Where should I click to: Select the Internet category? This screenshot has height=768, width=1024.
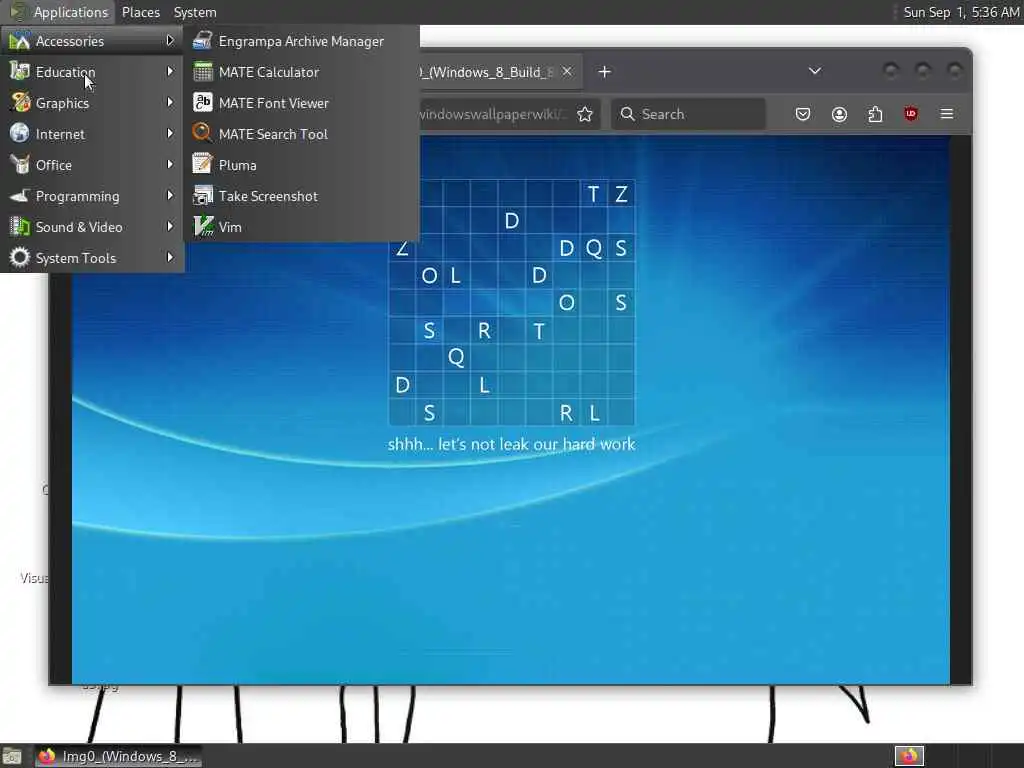[x=92, y=134]
